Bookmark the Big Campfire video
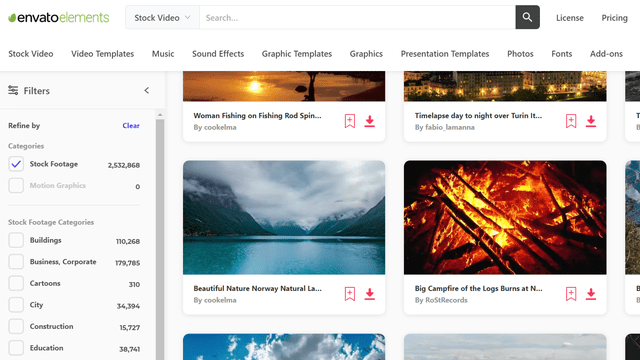640x360 pixels. (571, 294)
